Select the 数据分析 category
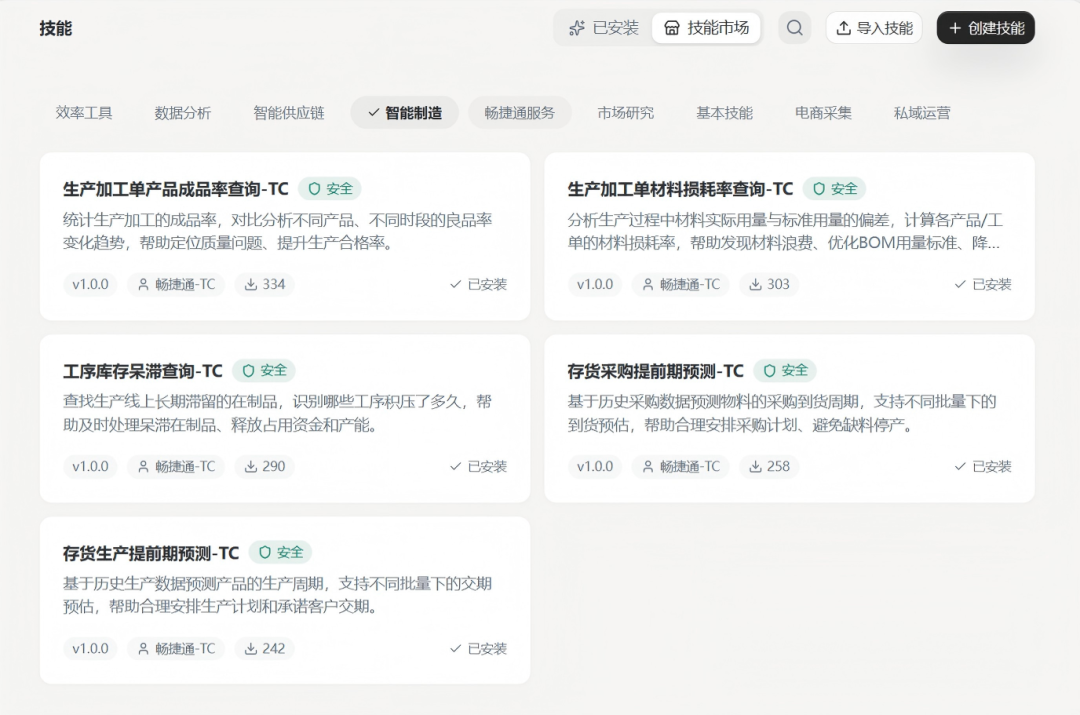Viewport: 1080px width, 715px height. (183, 112)
